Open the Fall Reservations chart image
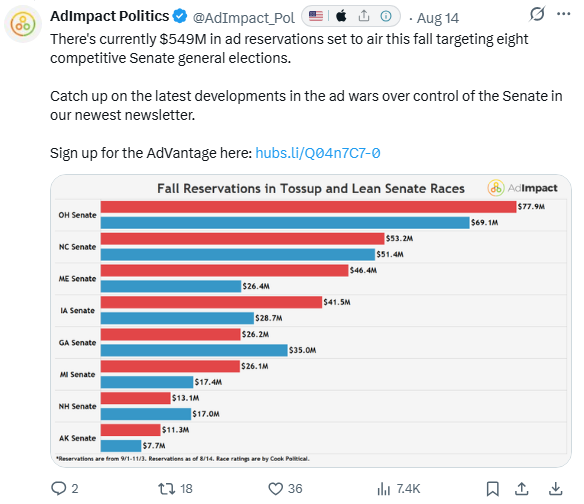 point(311,321)
